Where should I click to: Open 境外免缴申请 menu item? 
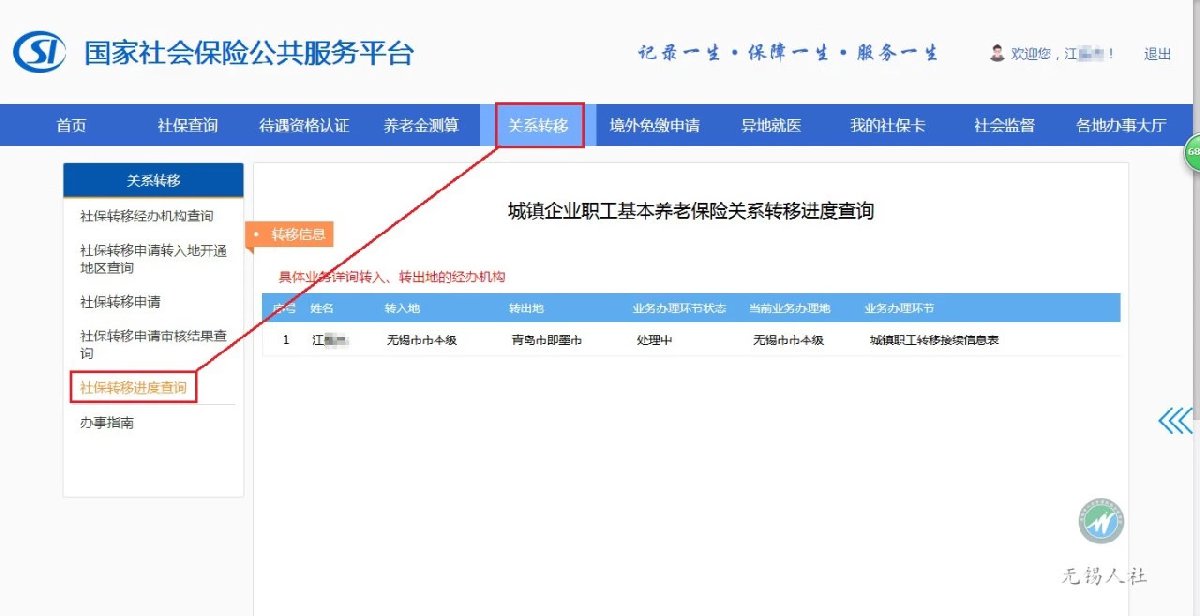pos(655,126)
